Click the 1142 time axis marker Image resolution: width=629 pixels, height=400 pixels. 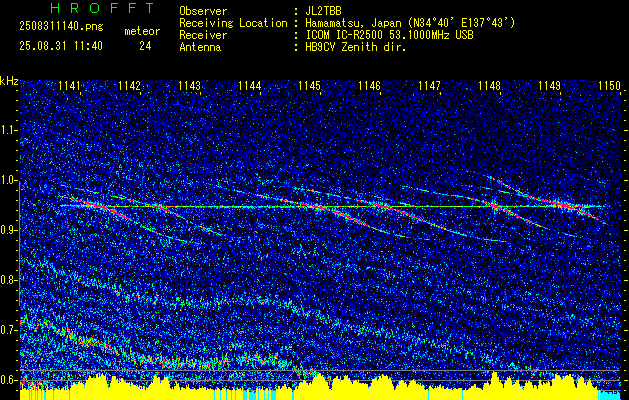(x=130, y=86)
